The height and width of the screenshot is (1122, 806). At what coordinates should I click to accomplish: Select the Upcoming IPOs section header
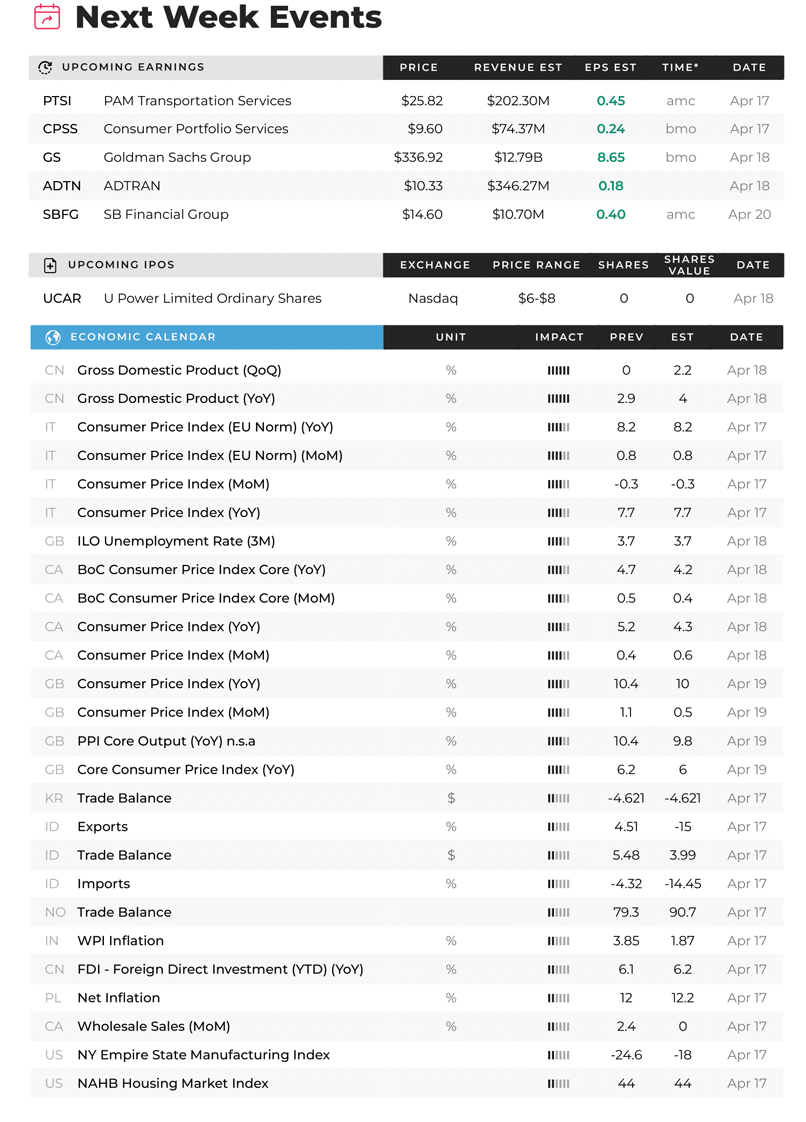coord(206,265)
